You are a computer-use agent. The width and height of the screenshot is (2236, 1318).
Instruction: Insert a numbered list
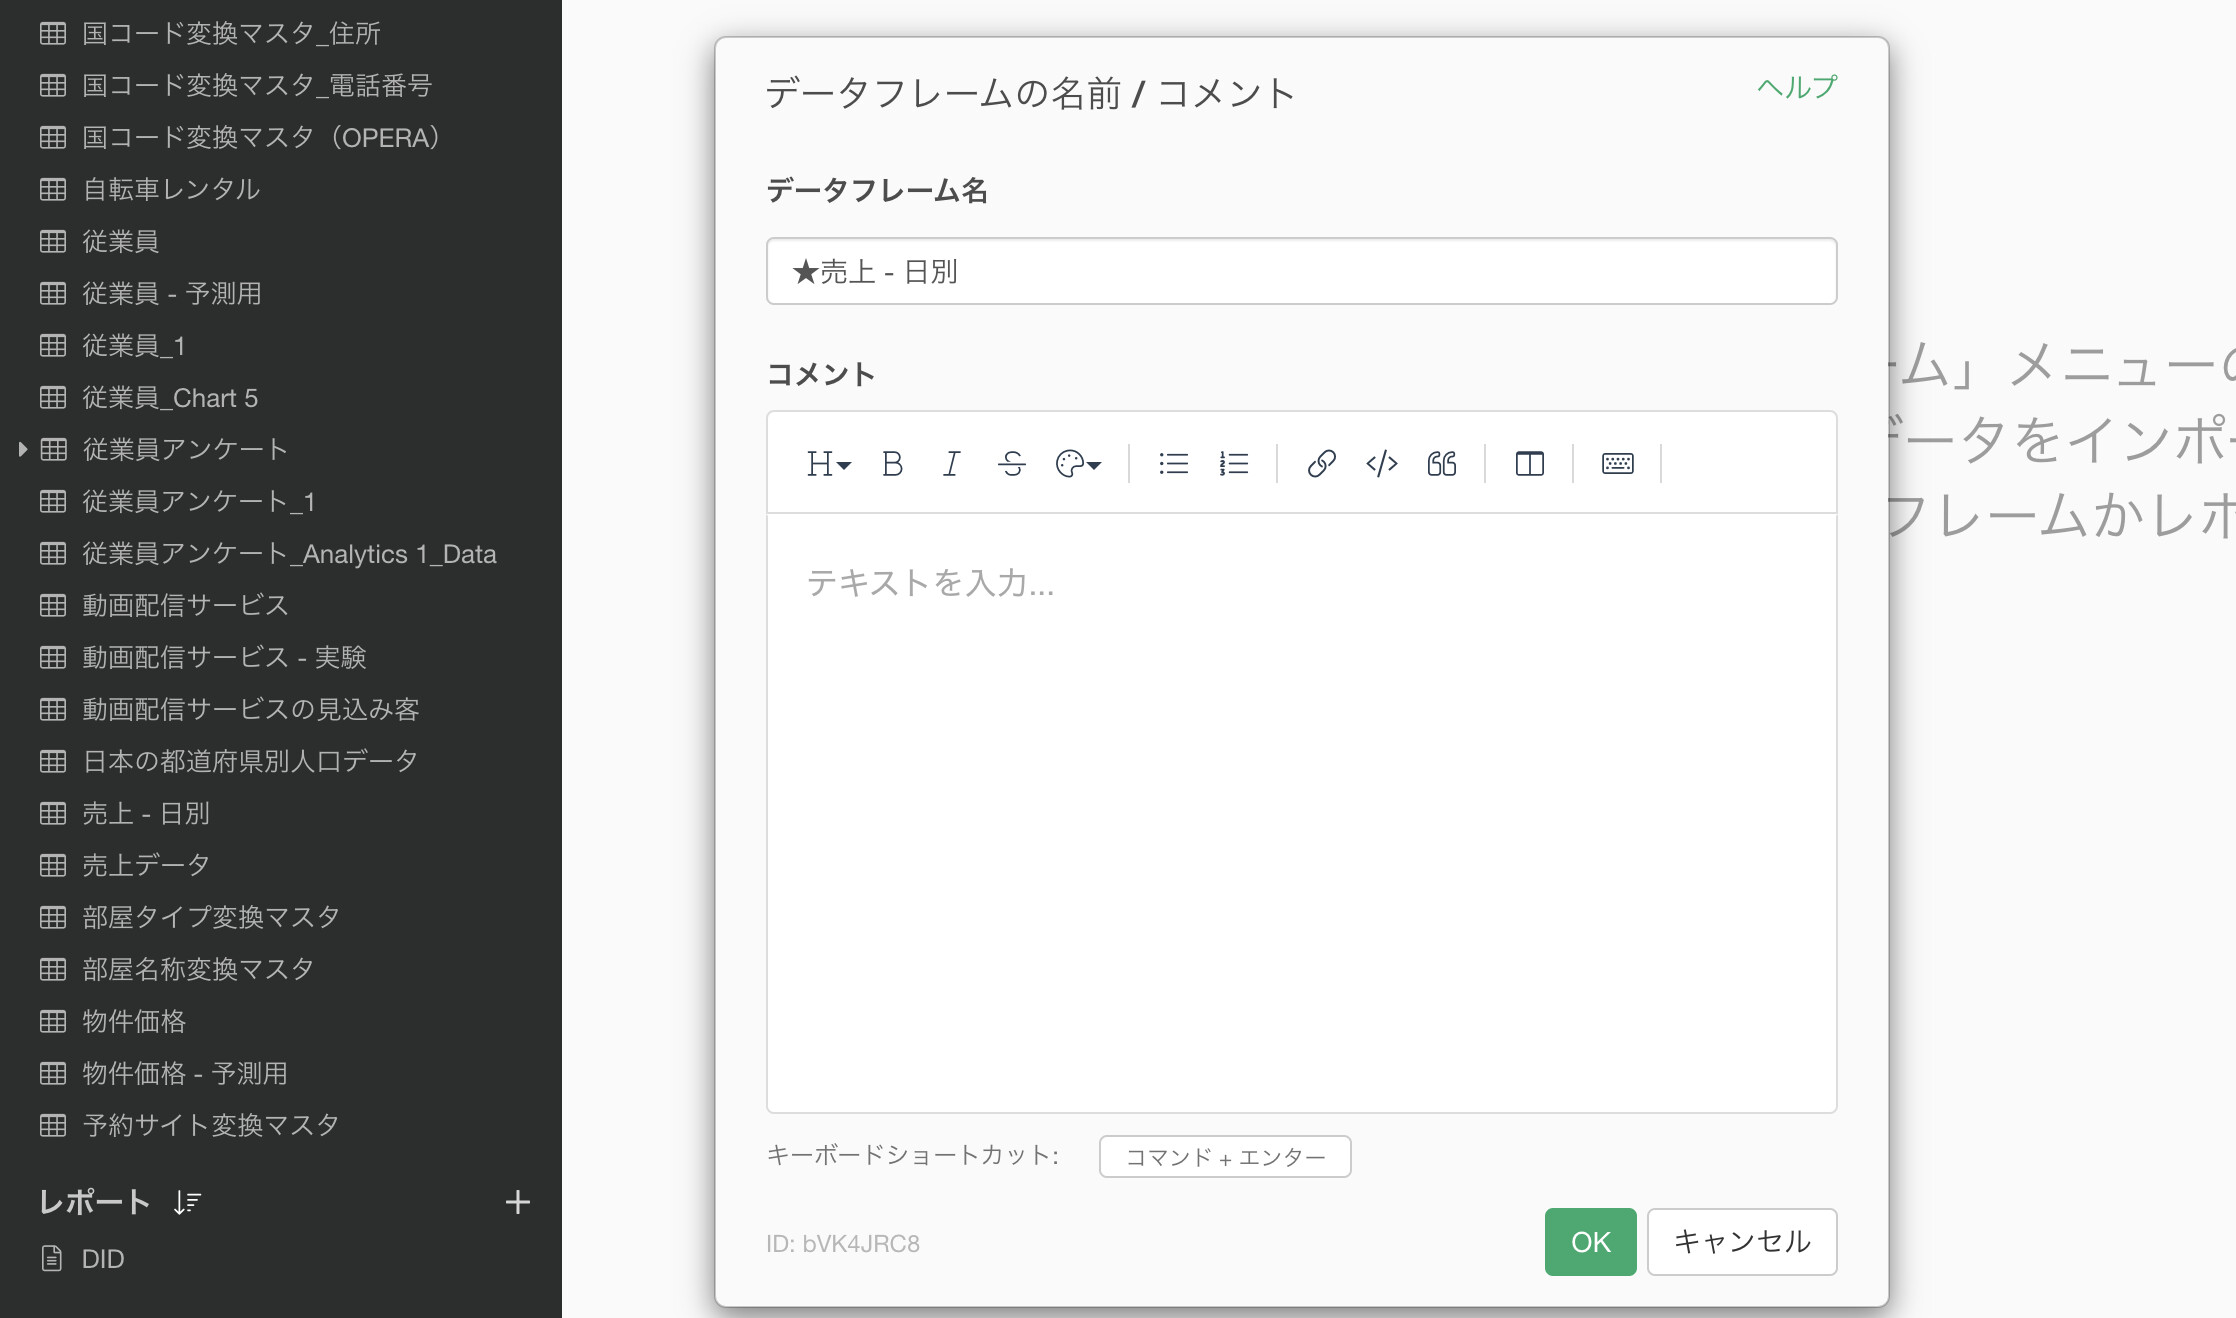coord(1233,464)
